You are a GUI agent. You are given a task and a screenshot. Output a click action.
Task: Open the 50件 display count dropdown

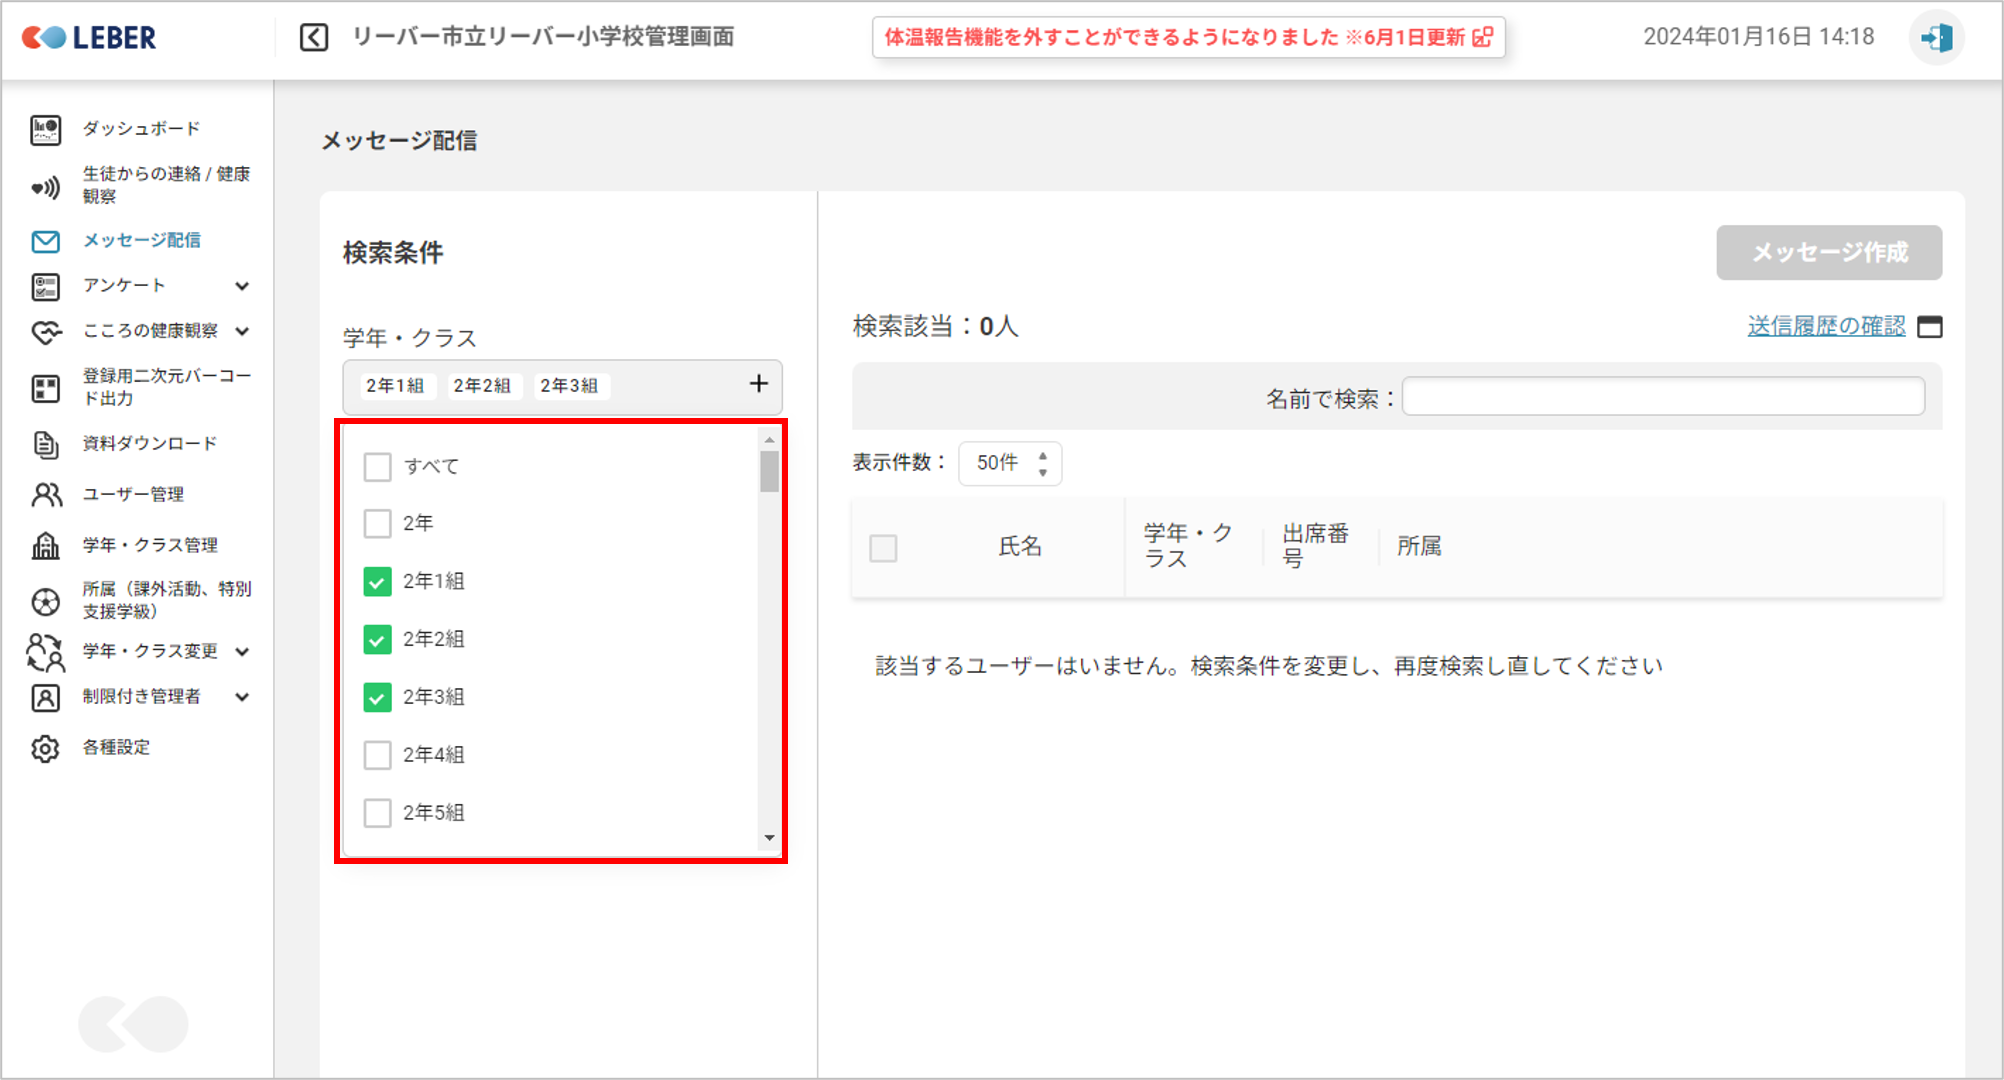(1010, 463)
